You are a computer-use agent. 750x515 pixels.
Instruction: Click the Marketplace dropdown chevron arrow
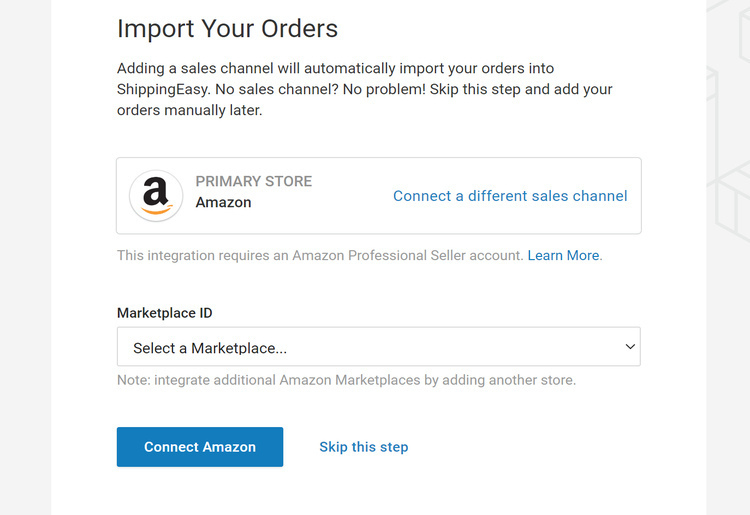[630, 347]
